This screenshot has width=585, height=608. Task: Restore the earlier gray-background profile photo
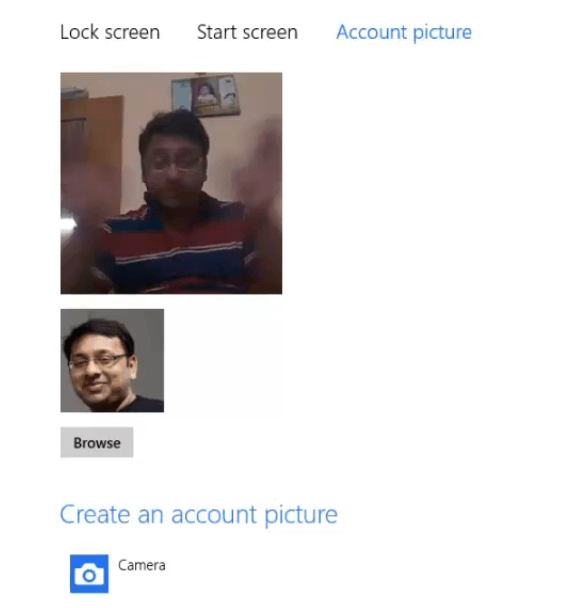click(x=112, y=360)
